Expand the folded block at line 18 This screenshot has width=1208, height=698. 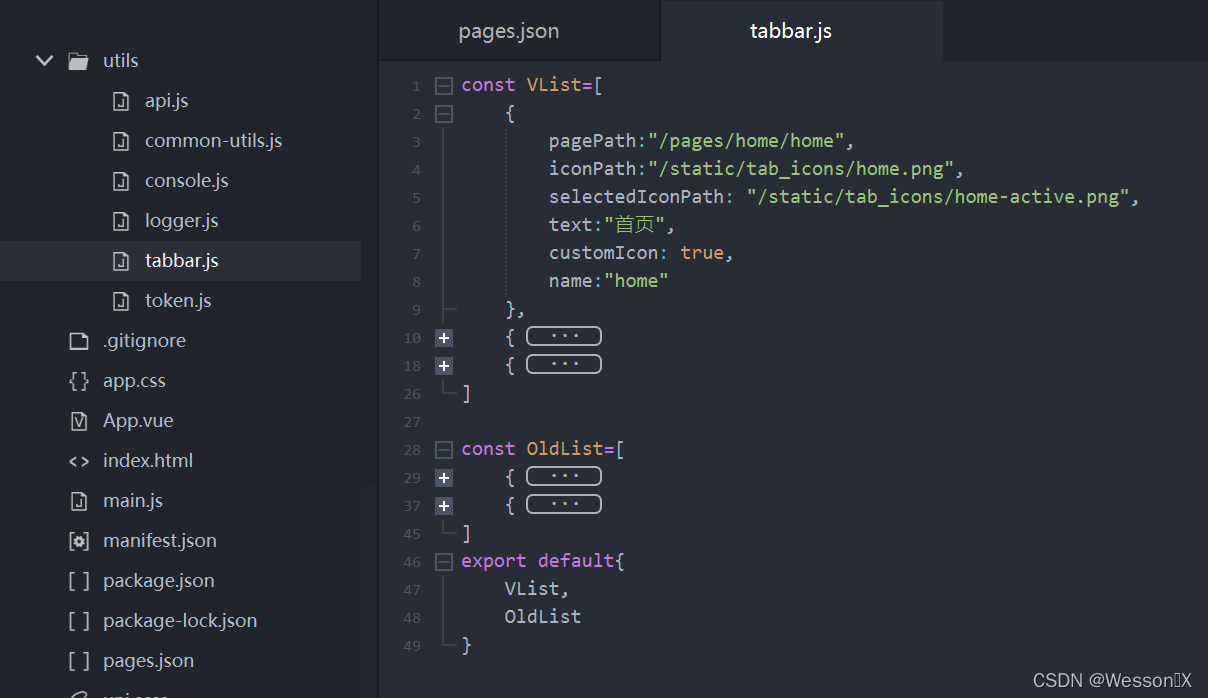tap(444, 366)
